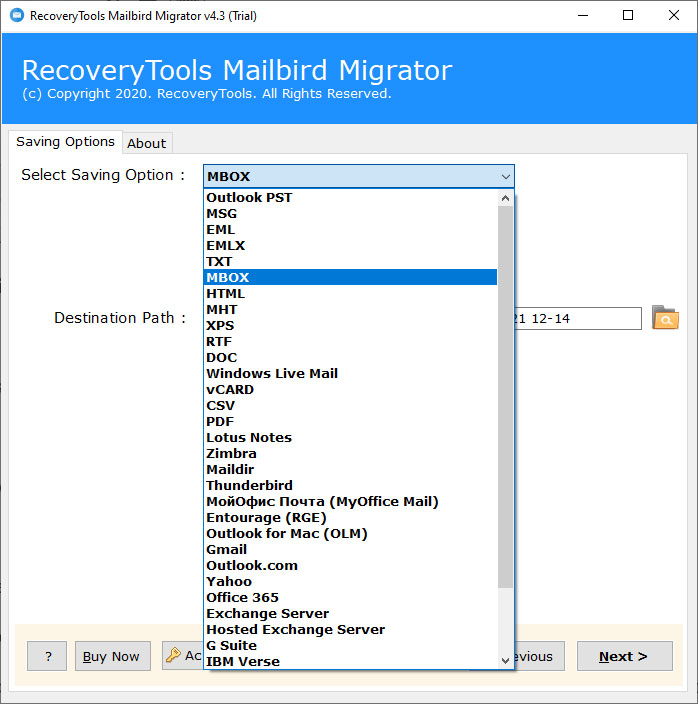Viewport: 698px width, 704px height.
Task: Choose Office 365 from the list
Action: [x=350, y=598]
